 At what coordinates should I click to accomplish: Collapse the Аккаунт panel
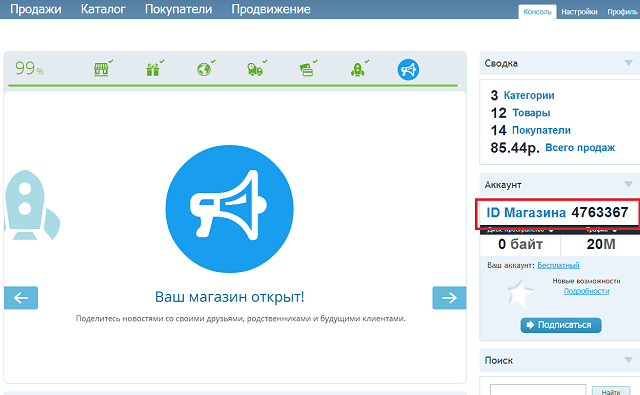tap(629, 184)
